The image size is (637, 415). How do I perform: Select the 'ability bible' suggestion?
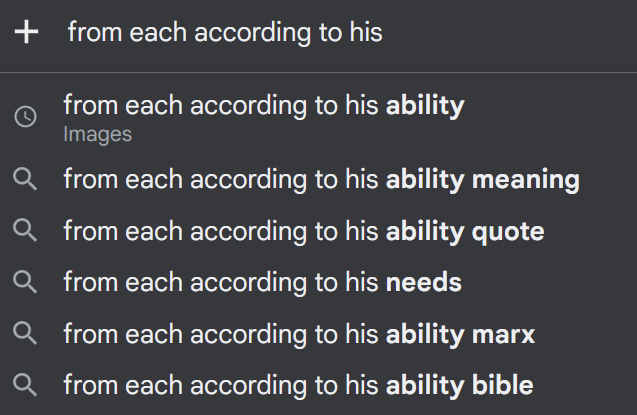297,384
